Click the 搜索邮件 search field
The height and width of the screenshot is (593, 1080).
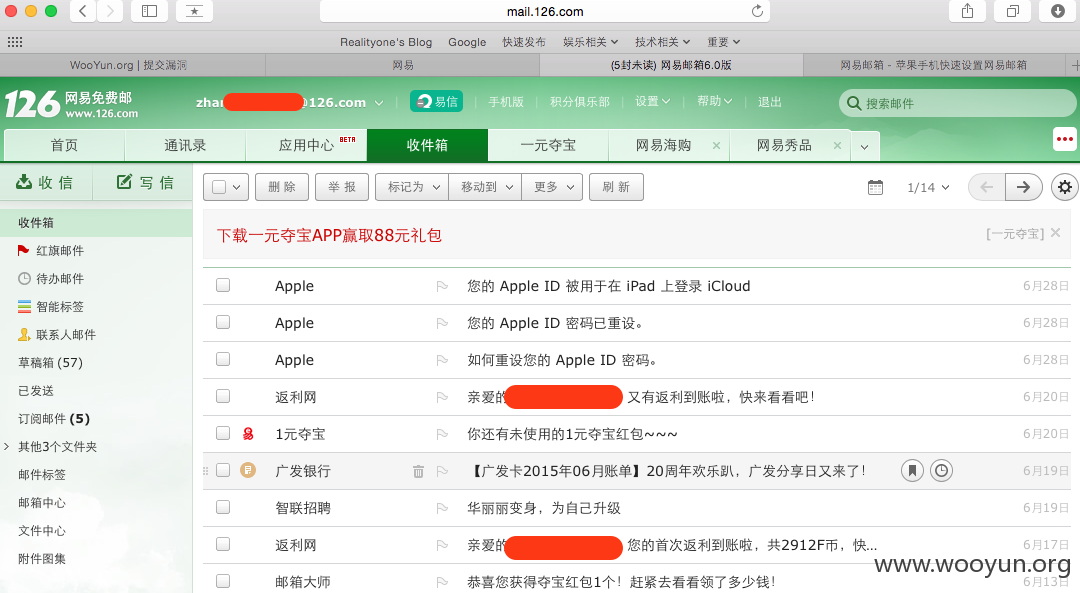tap(957, 103)
